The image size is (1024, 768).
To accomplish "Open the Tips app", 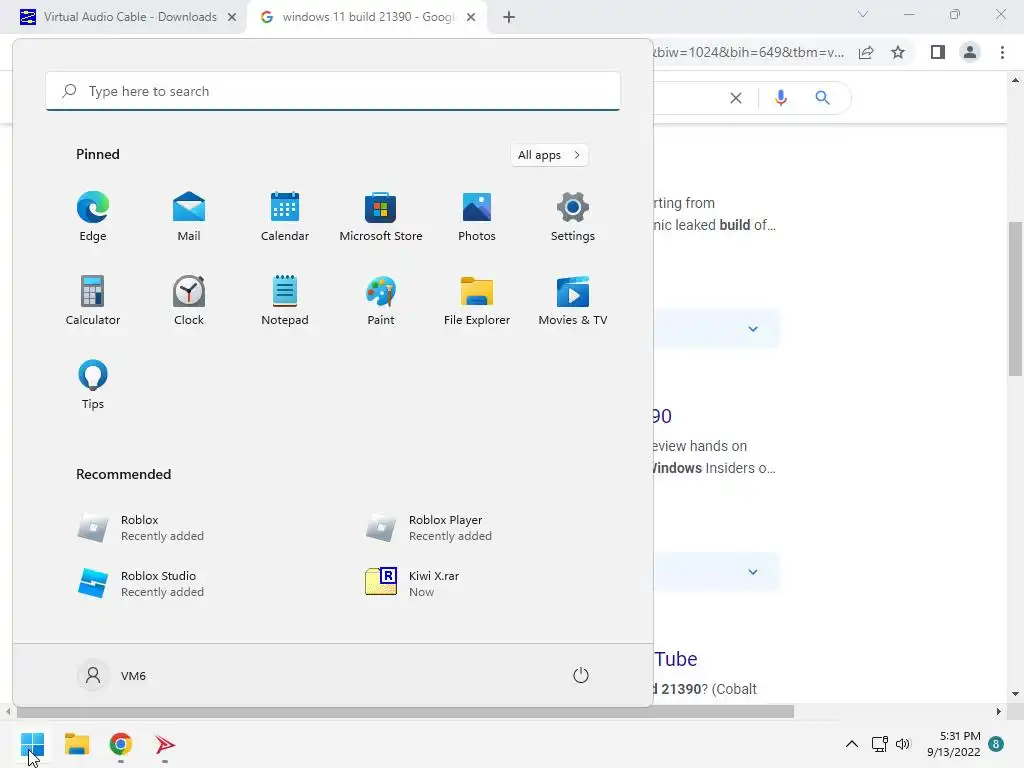I will coord(93,385).
